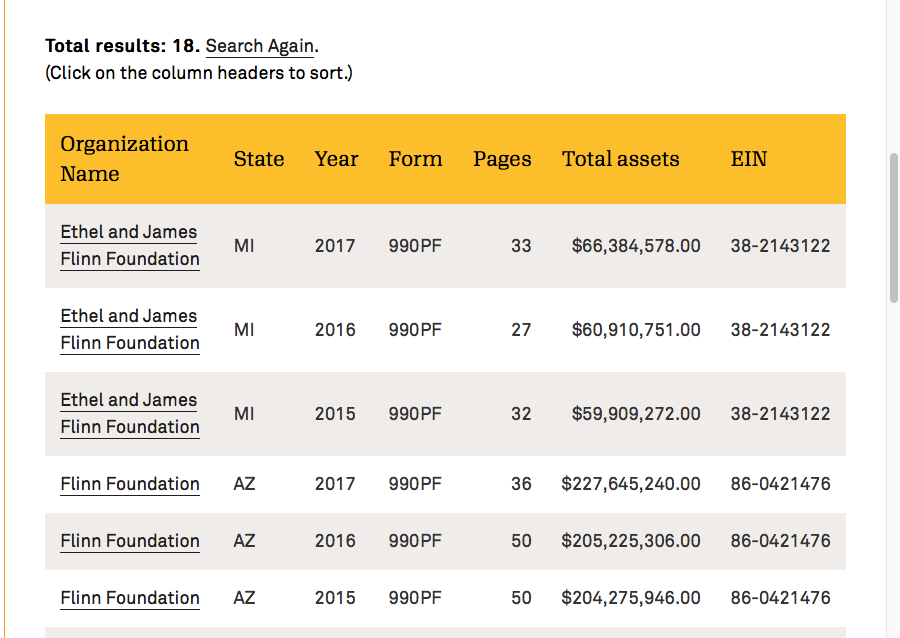Sort table by Year column
This screenshot has height=638, width=900.
(x=336, y=159)
